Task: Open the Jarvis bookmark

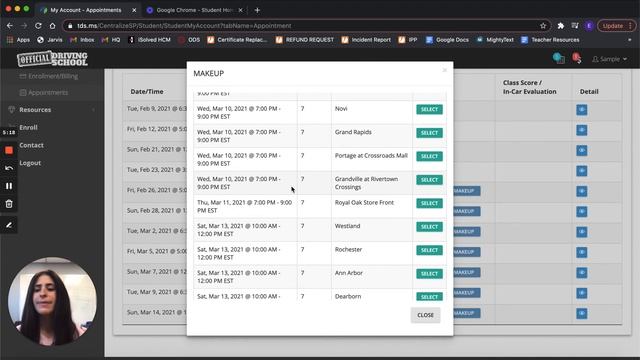Action: 50,40
